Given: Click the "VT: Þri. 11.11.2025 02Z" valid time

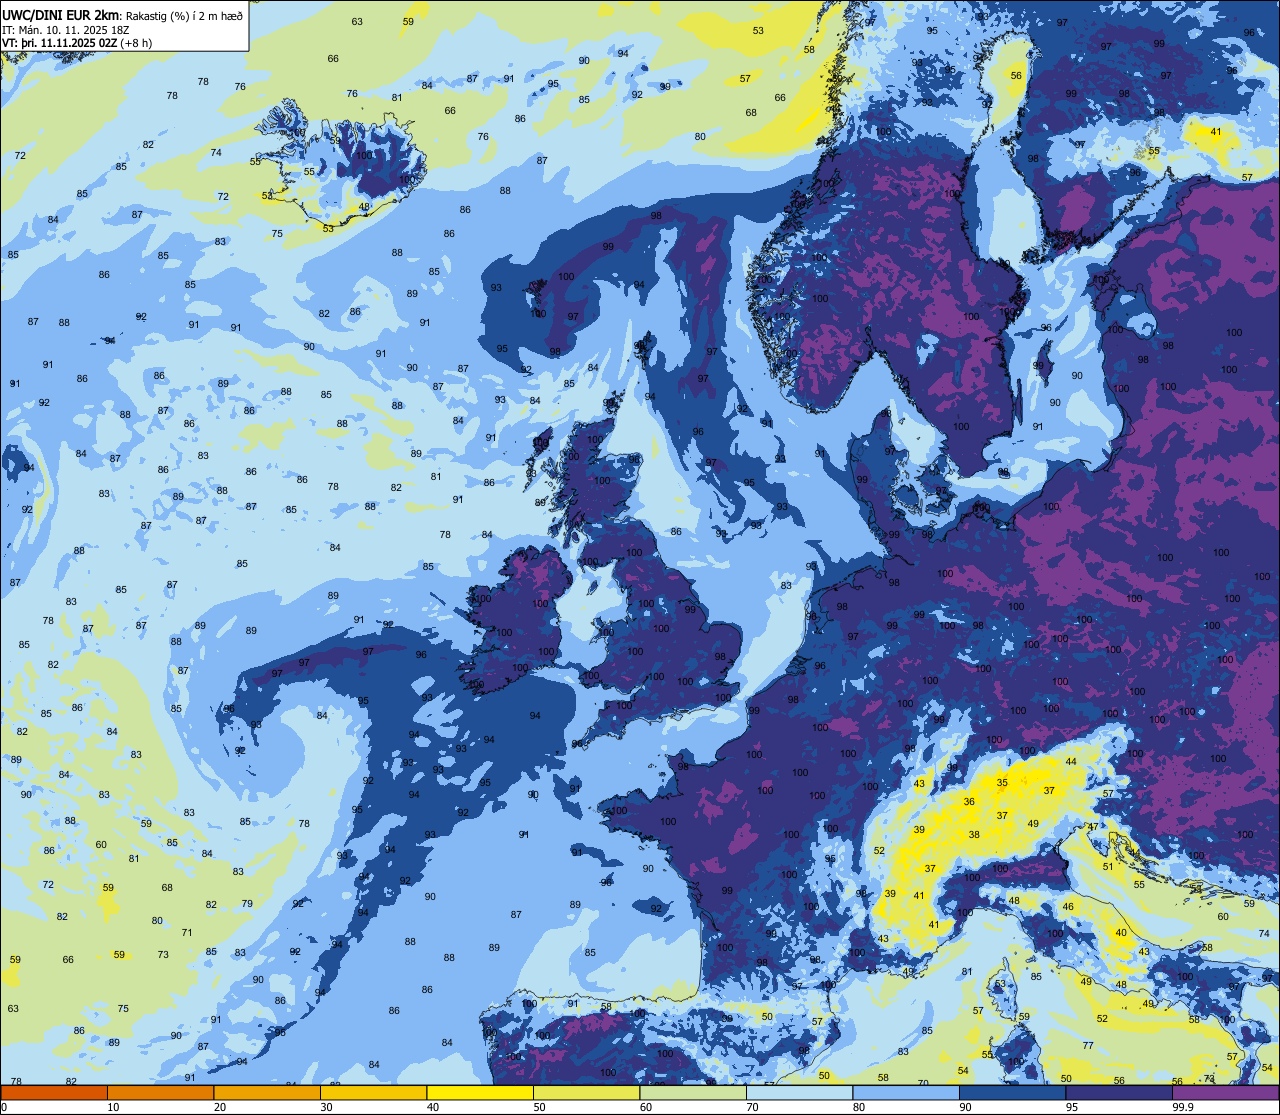Looking at the screenshot, I should pyautogui.click(x=60, y=43).
